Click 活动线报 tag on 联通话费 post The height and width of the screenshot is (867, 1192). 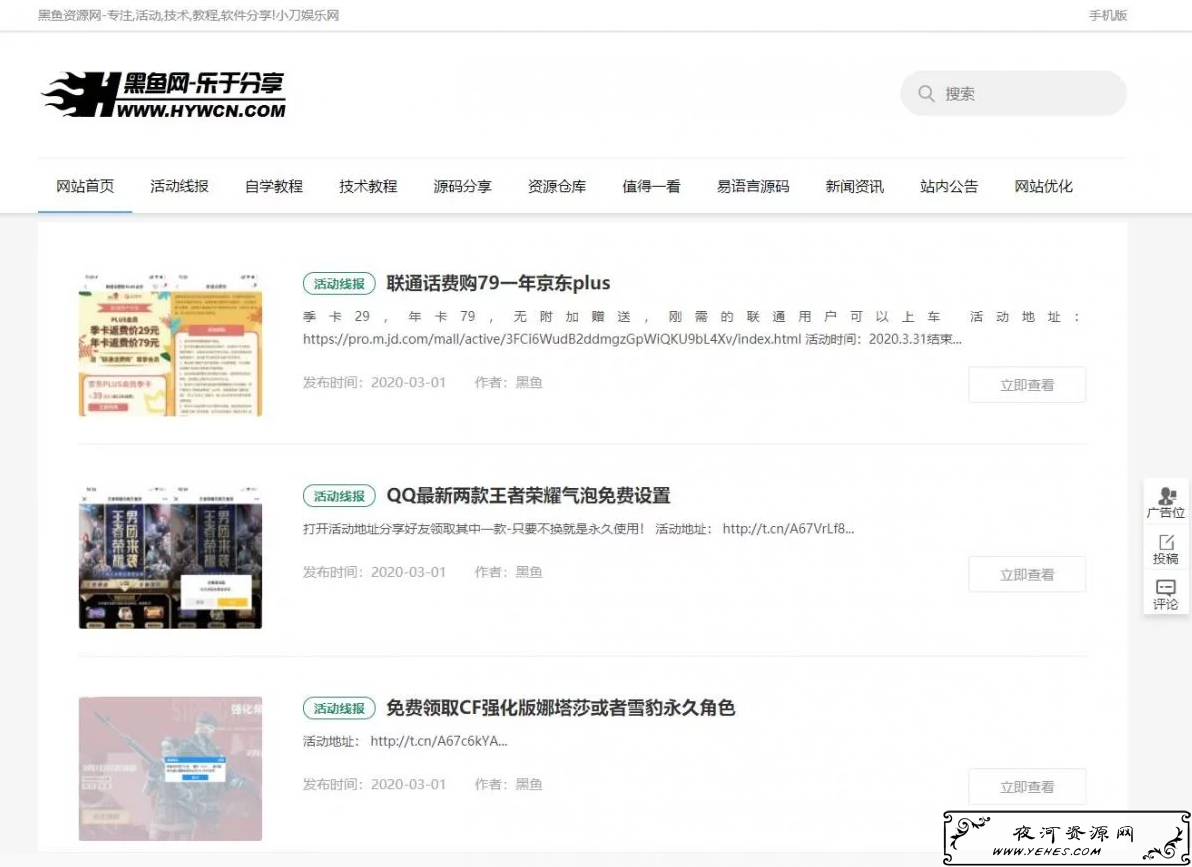339,284
